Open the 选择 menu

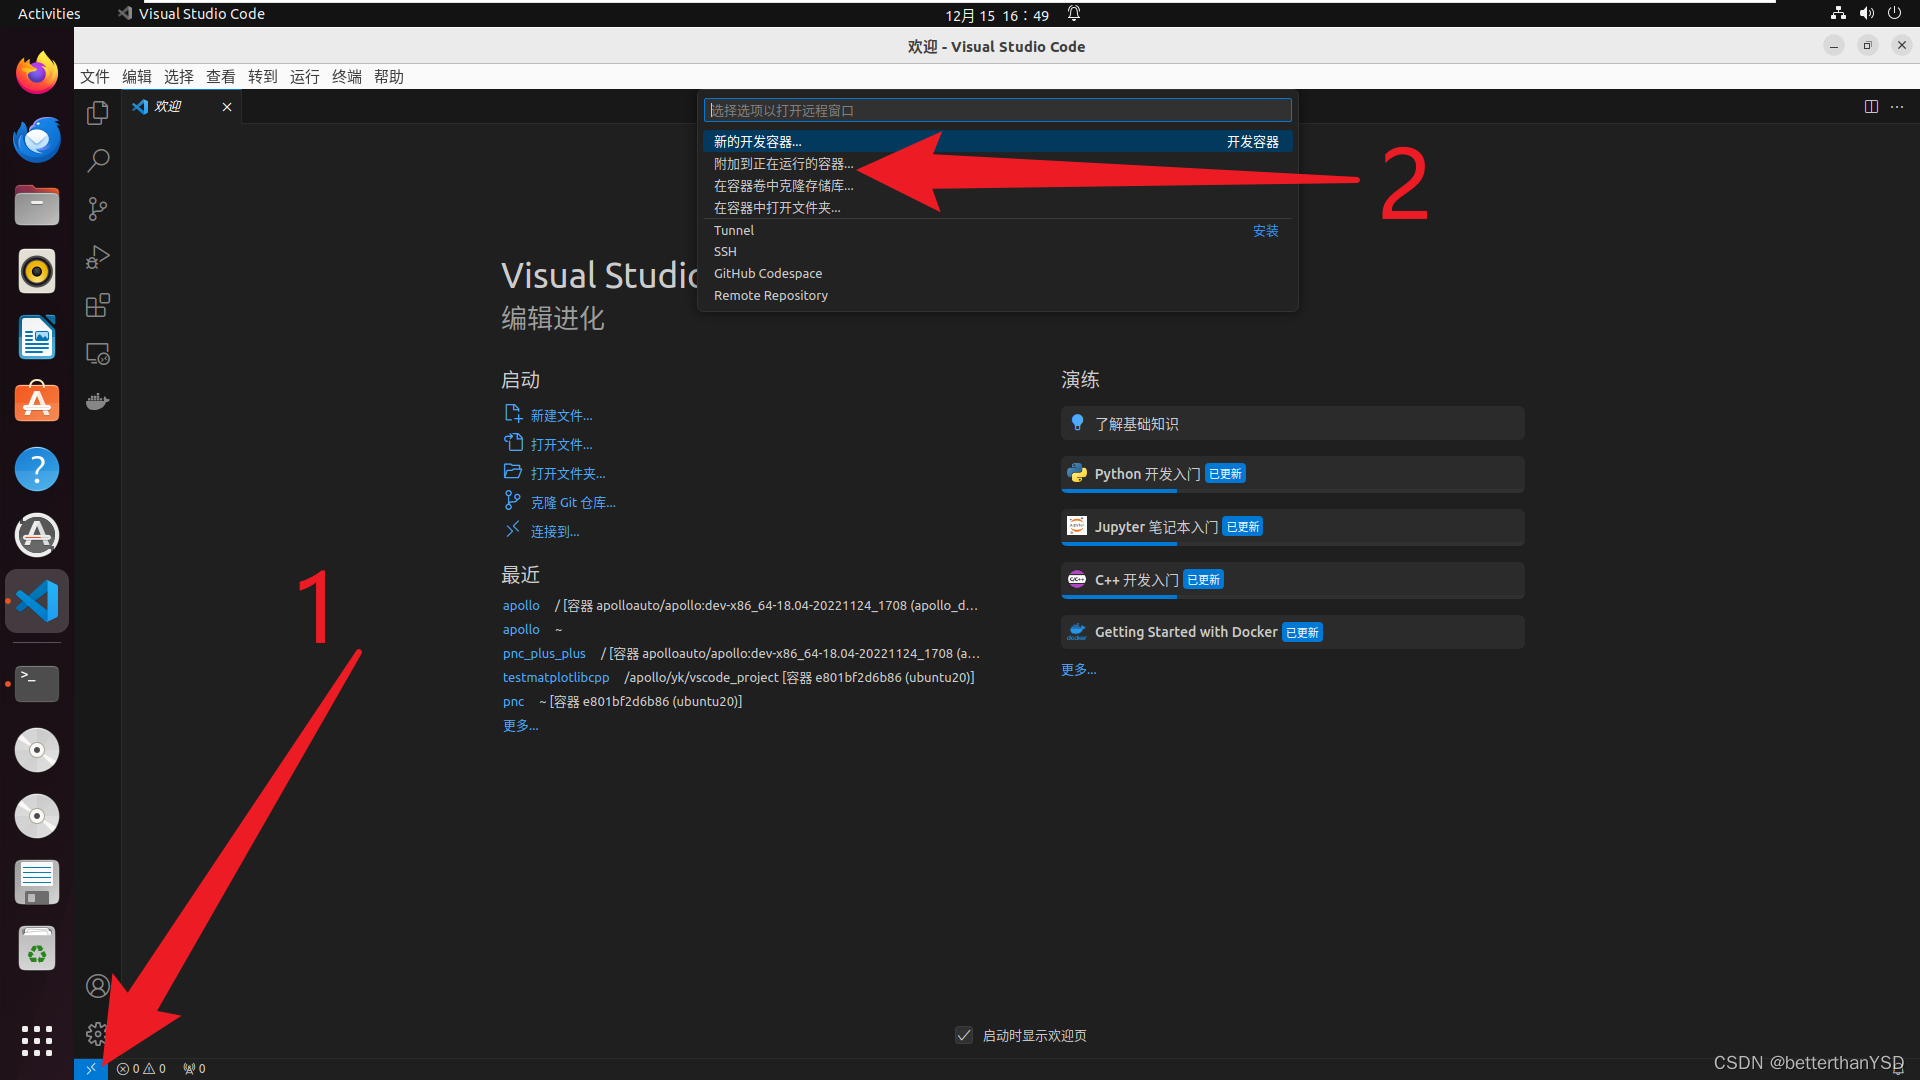[x=179, y=77]
